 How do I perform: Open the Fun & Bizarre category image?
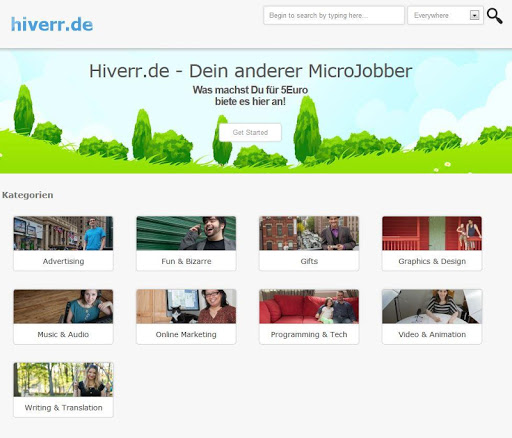click(x=186, y=233)
